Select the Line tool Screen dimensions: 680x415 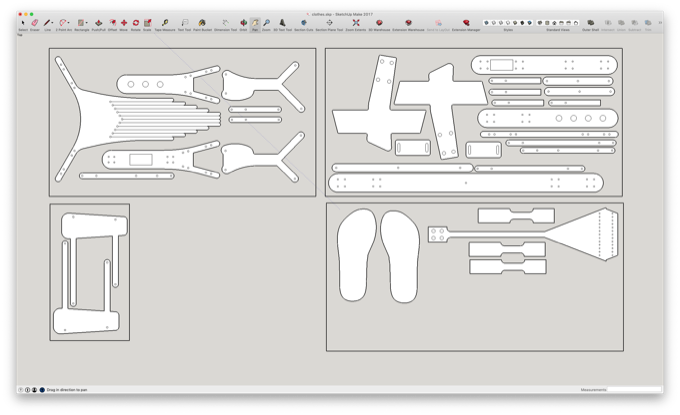(x=47, y=23)
